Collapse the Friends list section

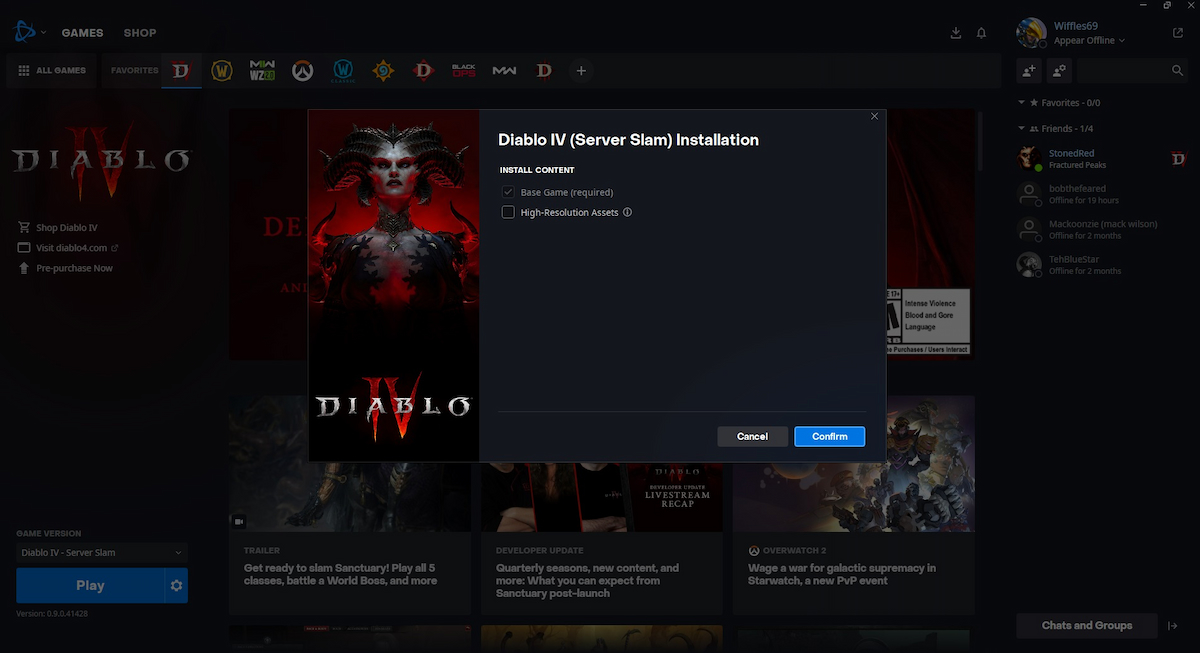pyautogui.click(x=1022, y=129)
